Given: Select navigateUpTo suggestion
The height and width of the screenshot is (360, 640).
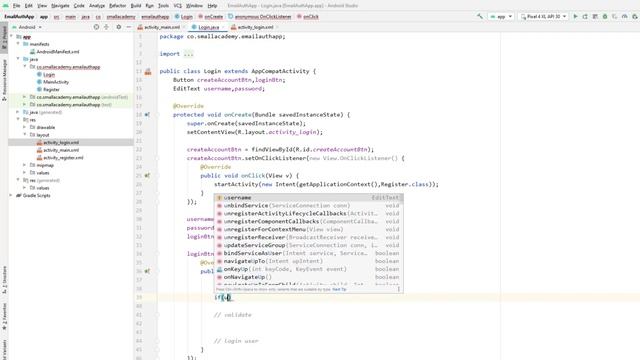Looking at the screenshot, I should pyautogui.click(x=309, y=261).
